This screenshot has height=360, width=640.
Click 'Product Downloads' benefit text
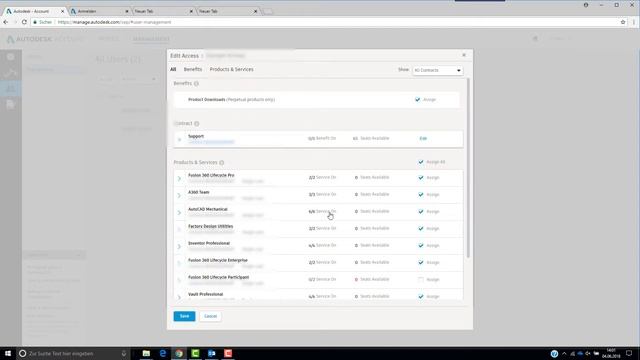pyautogui.click(x=207, y=100)
